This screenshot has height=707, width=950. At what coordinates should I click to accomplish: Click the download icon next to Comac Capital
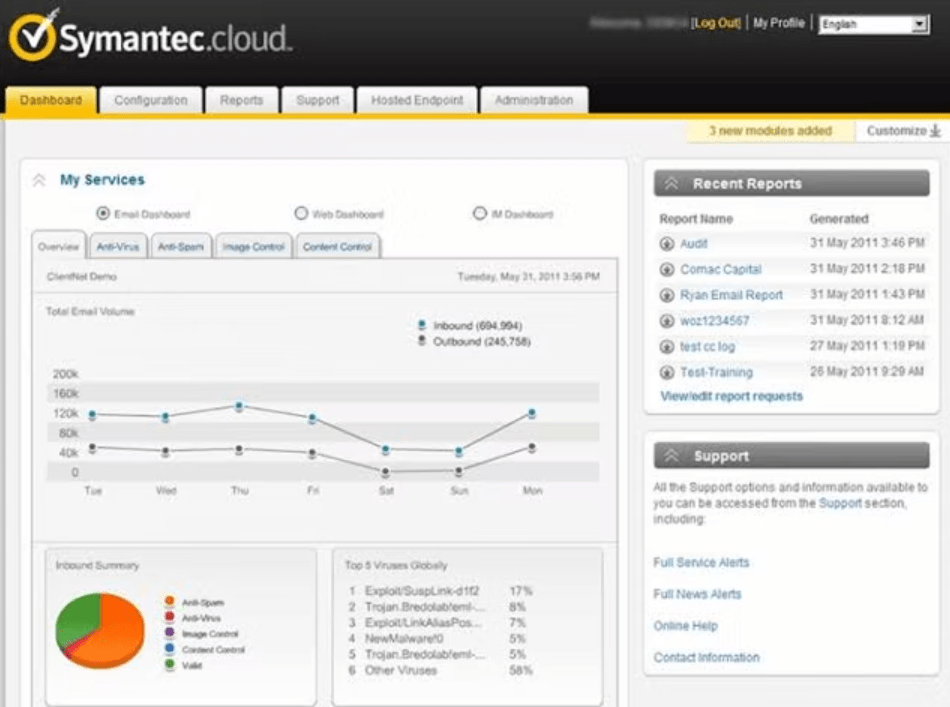click(667, 269)
